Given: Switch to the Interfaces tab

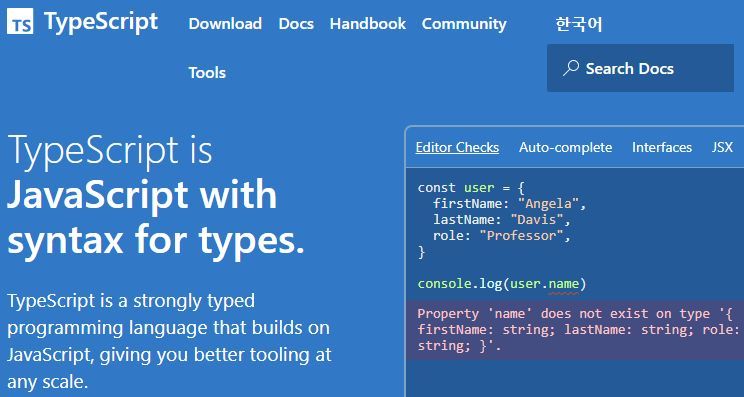Looking at the screenshot, I should (x=662, y=148).
